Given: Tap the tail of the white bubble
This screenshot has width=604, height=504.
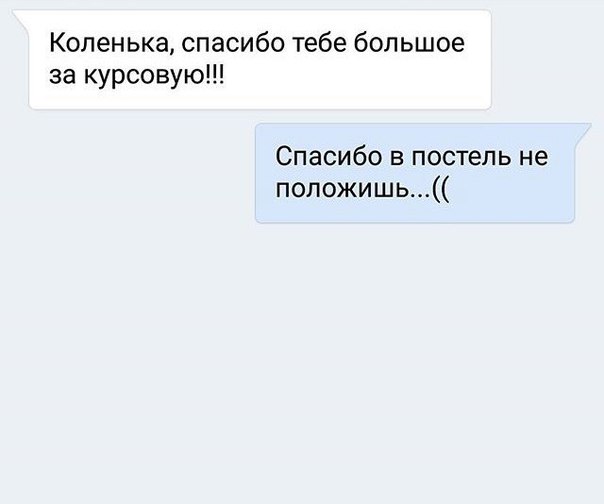Looking at the screenshot, I should pyautogui.click(x=21, y=19).
